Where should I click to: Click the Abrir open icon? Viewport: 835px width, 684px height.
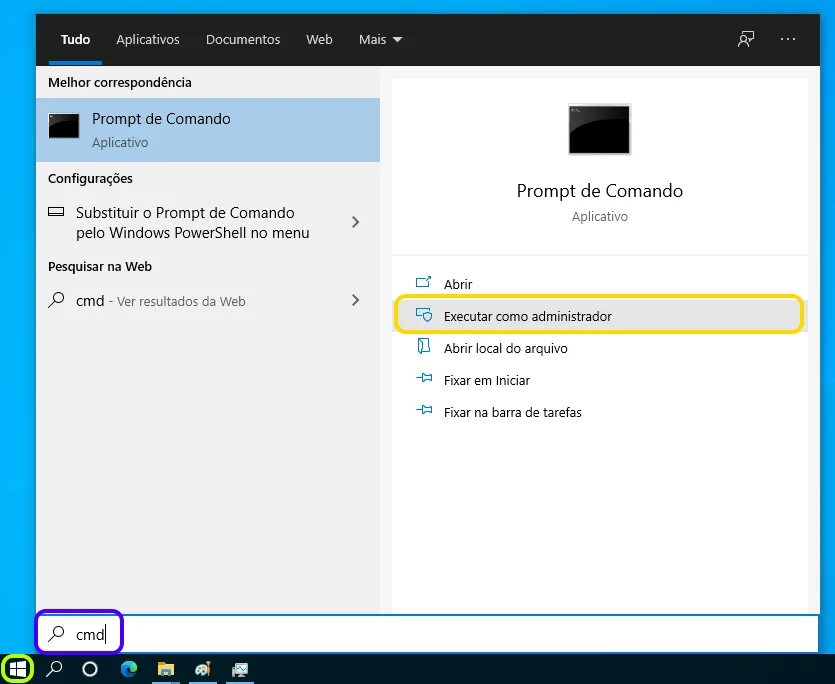click(x=423, y=282)
